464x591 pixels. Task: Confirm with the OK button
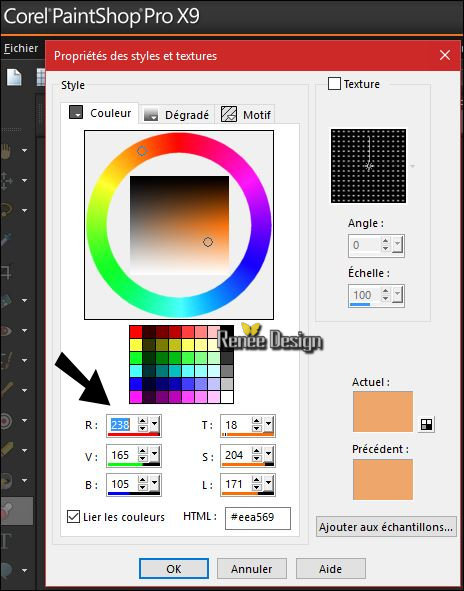coord(174,569)
